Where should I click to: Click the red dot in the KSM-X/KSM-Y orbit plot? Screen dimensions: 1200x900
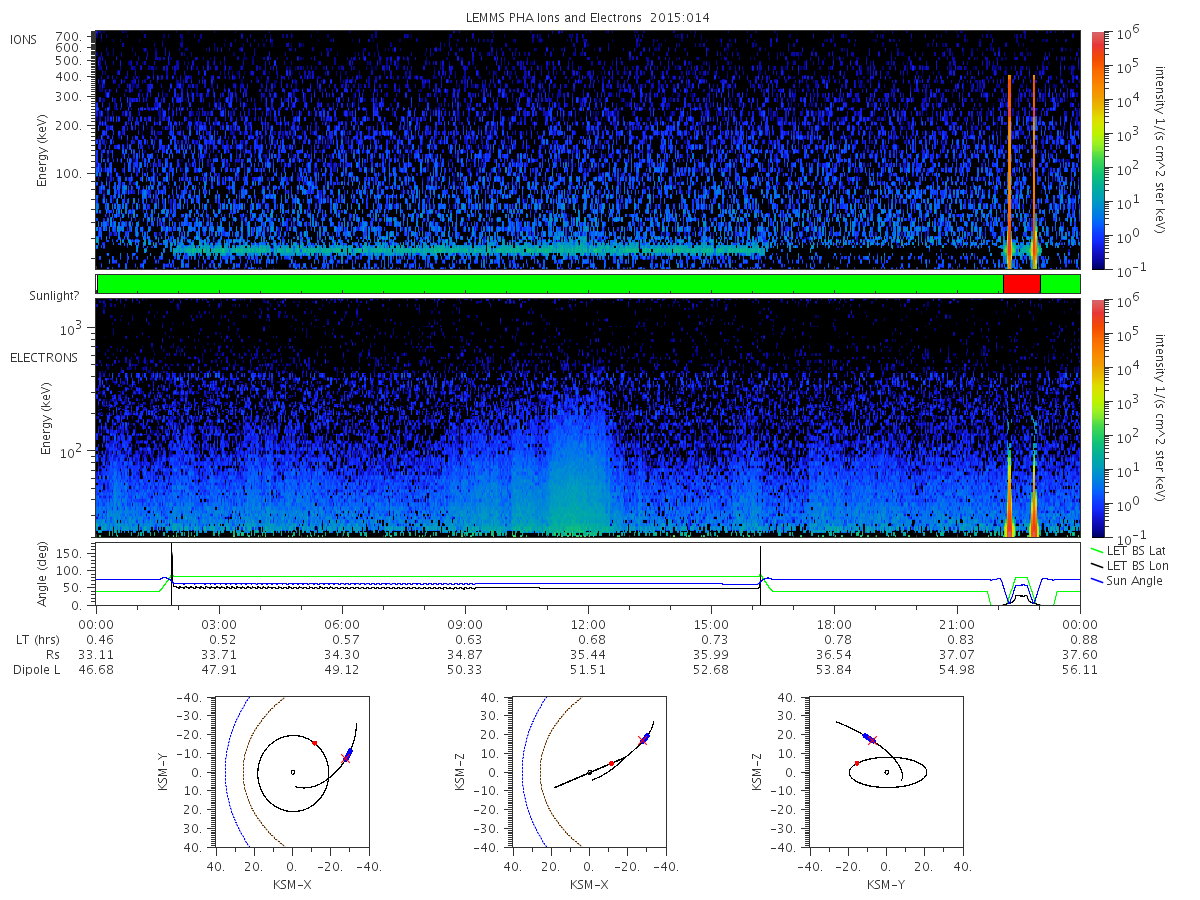(315, 743)
